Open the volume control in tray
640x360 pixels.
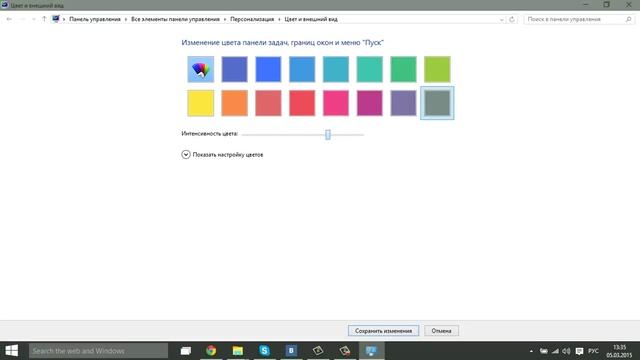(566, 351)
